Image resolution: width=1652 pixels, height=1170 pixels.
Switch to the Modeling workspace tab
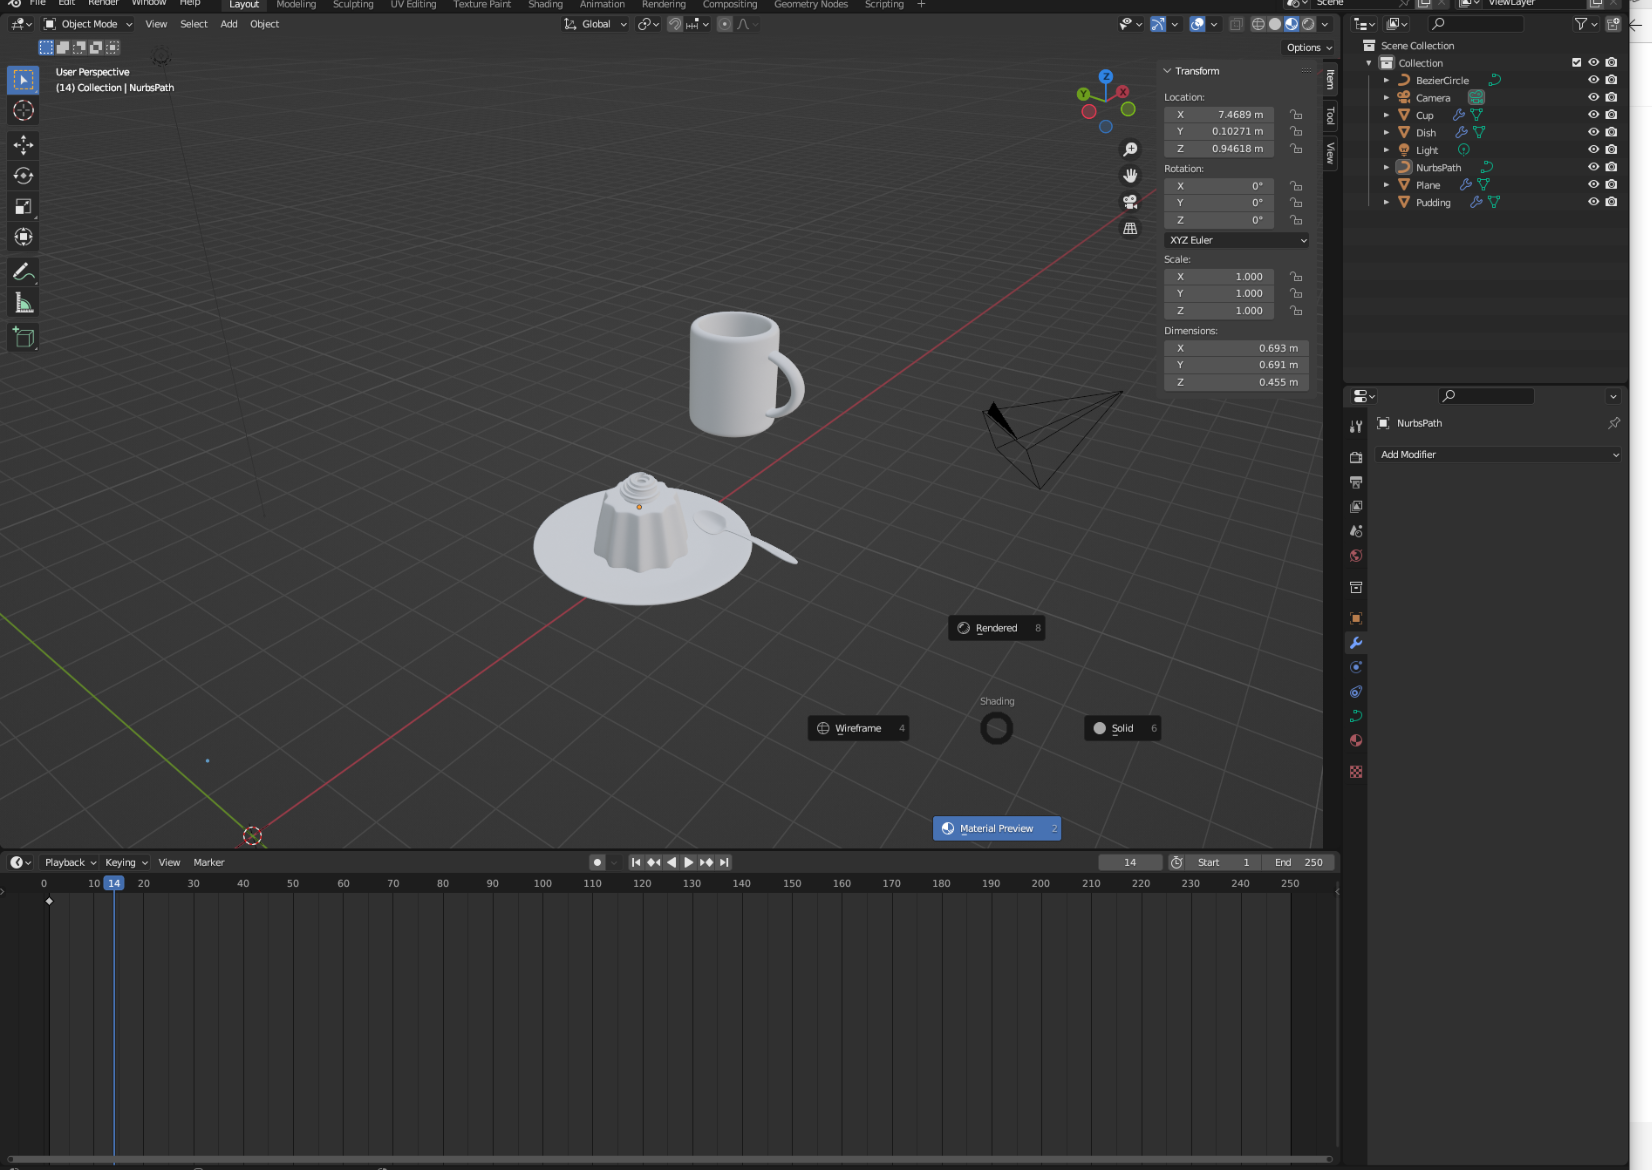point(296,5)
